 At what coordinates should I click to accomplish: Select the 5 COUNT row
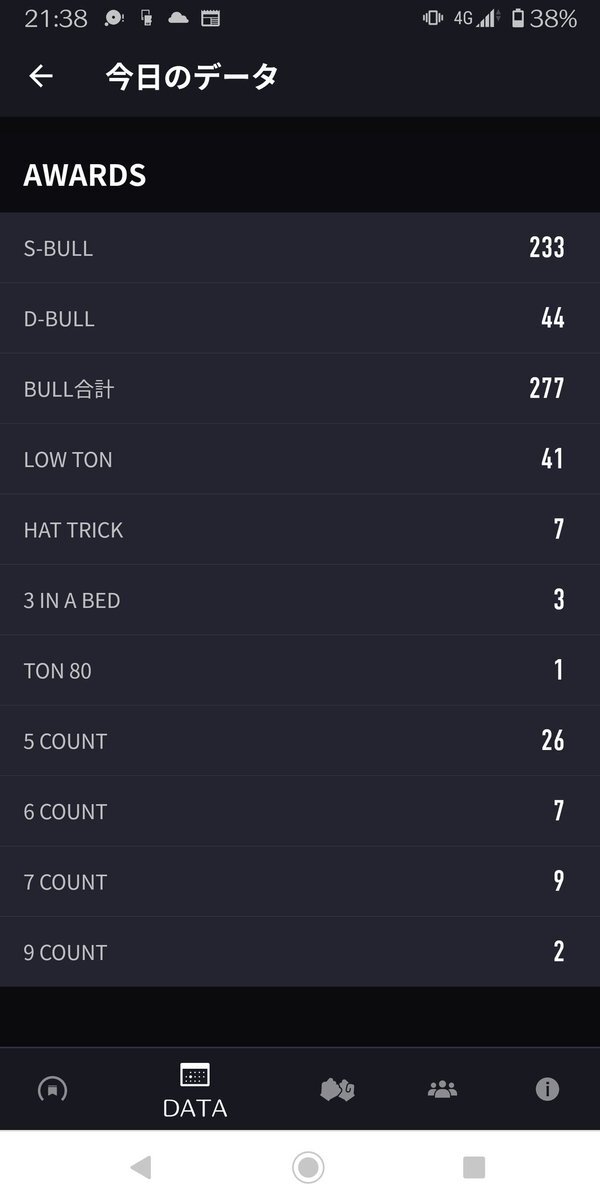(300, 741)
